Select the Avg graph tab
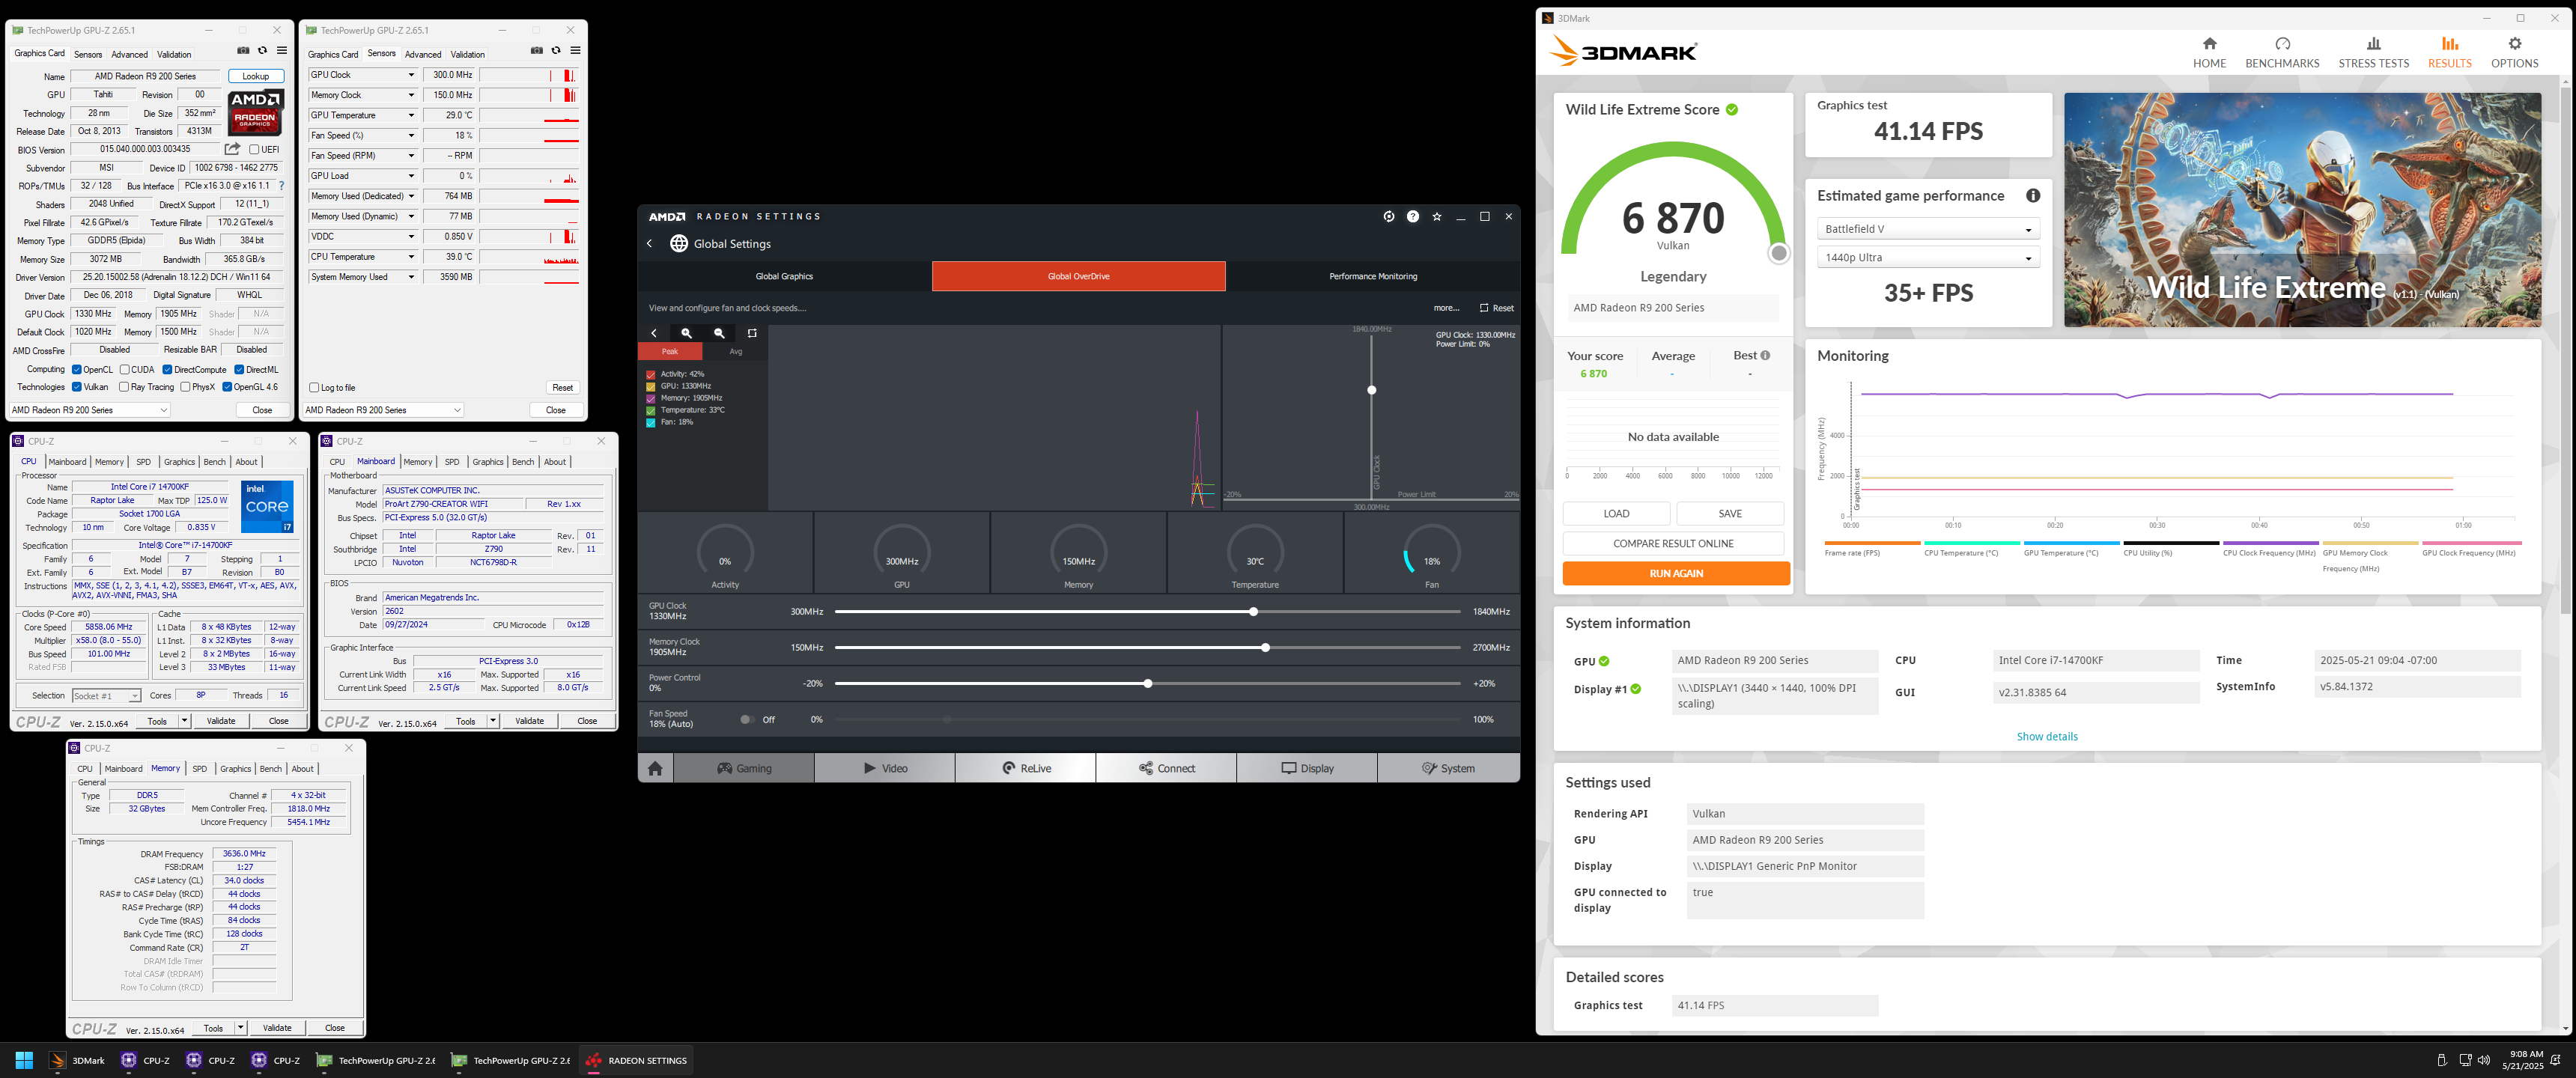The image size is (2576, 1078). (736, 351)
